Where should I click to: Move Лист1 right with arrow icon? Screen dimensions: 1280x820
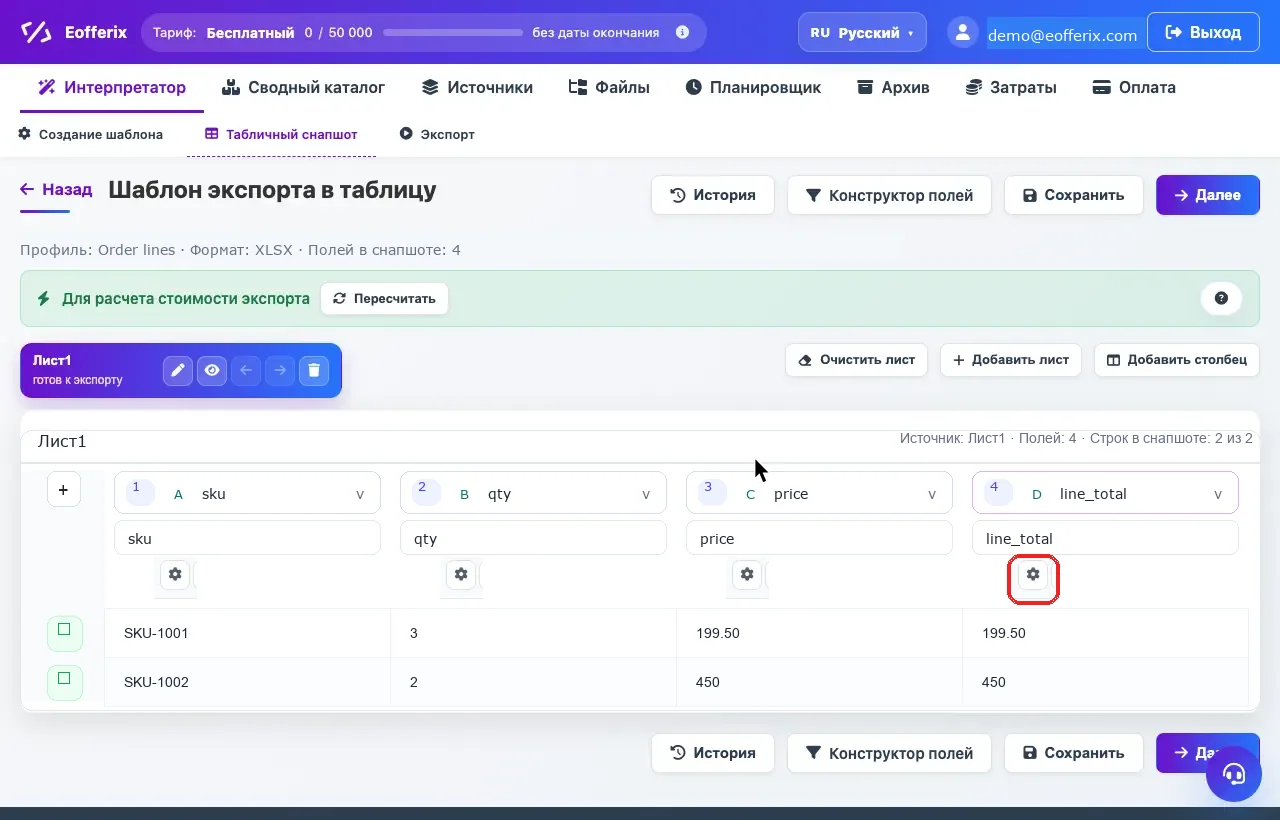[x=280, y=370]
